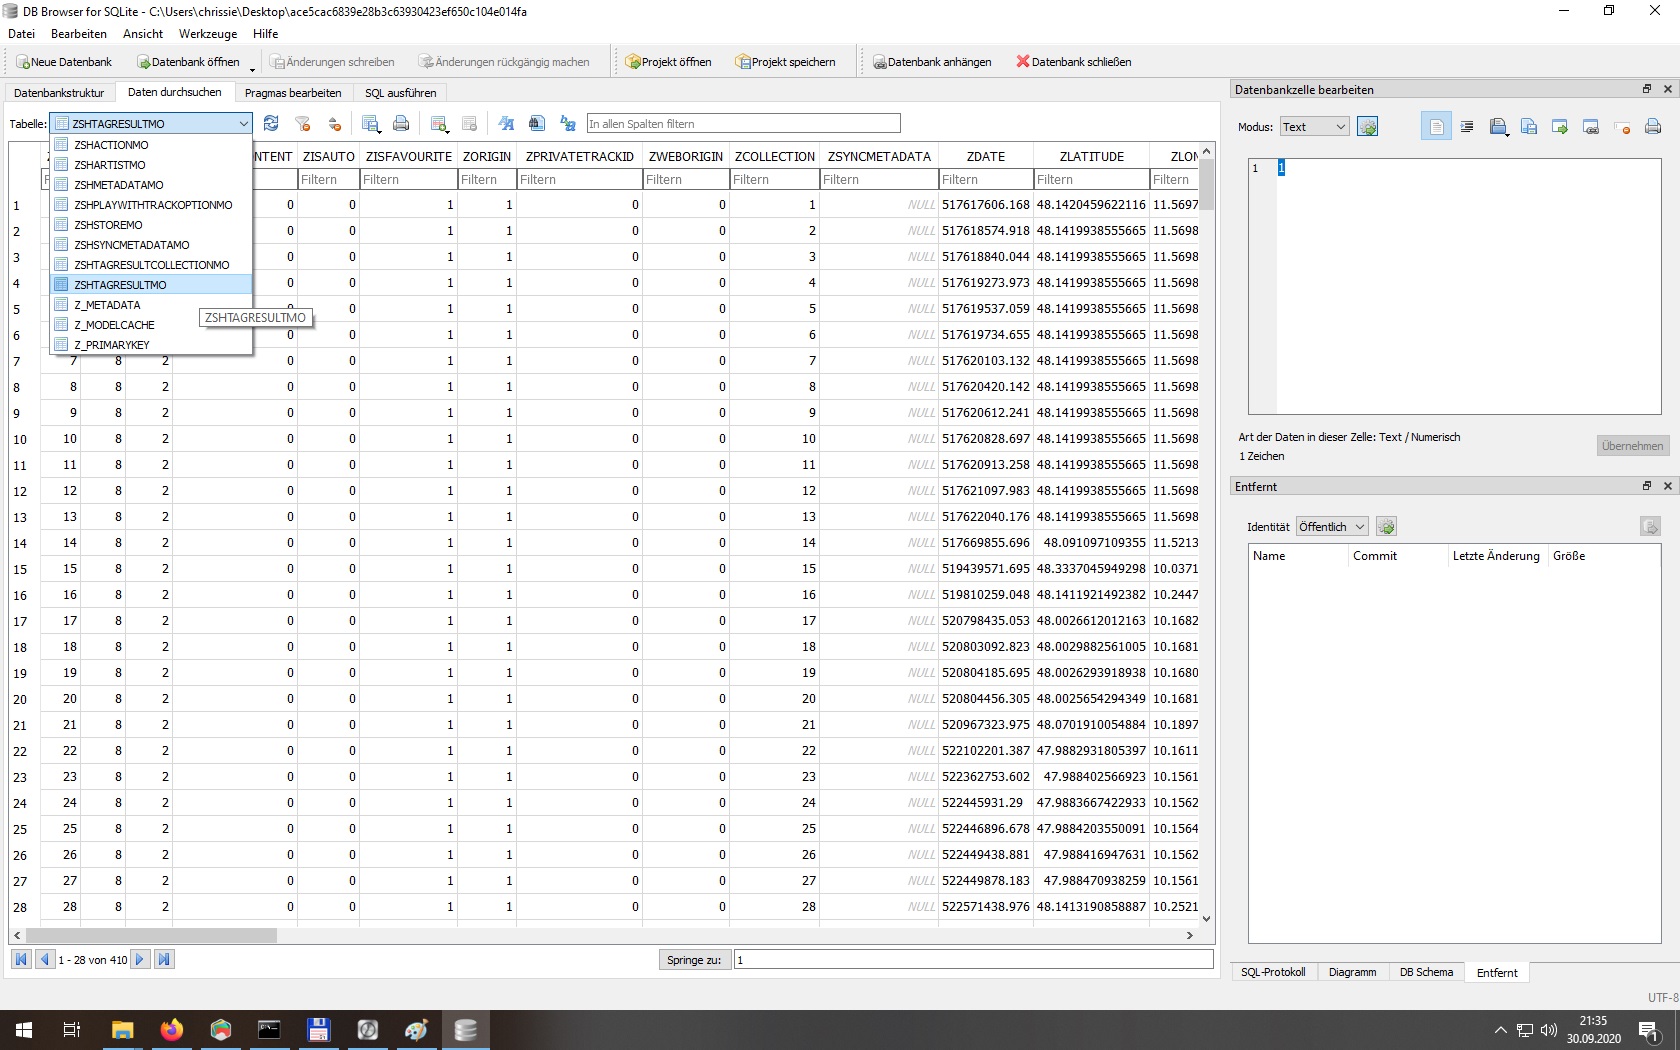This screenshot has height=1050, width=1680.
Task: Expand Datenbank öffnen recent arrow
Action: [252, 68]
